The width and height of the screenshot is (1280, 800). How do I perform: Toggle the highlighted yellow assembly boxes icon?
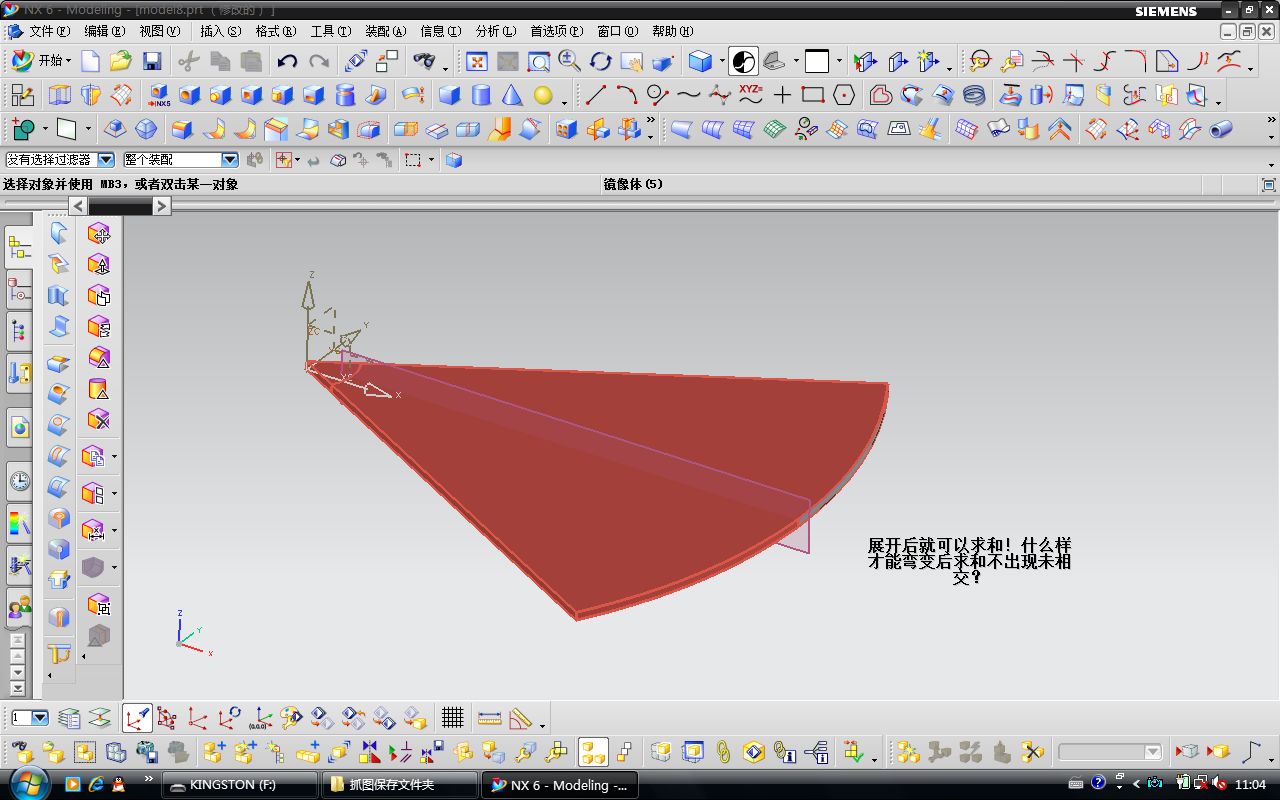tap(593, 752)
